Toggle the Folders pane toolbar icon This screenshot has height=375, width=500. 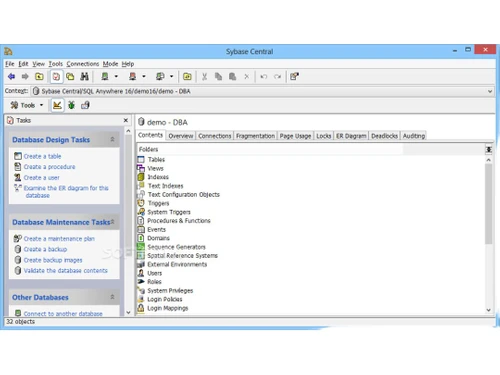point(70,77)
